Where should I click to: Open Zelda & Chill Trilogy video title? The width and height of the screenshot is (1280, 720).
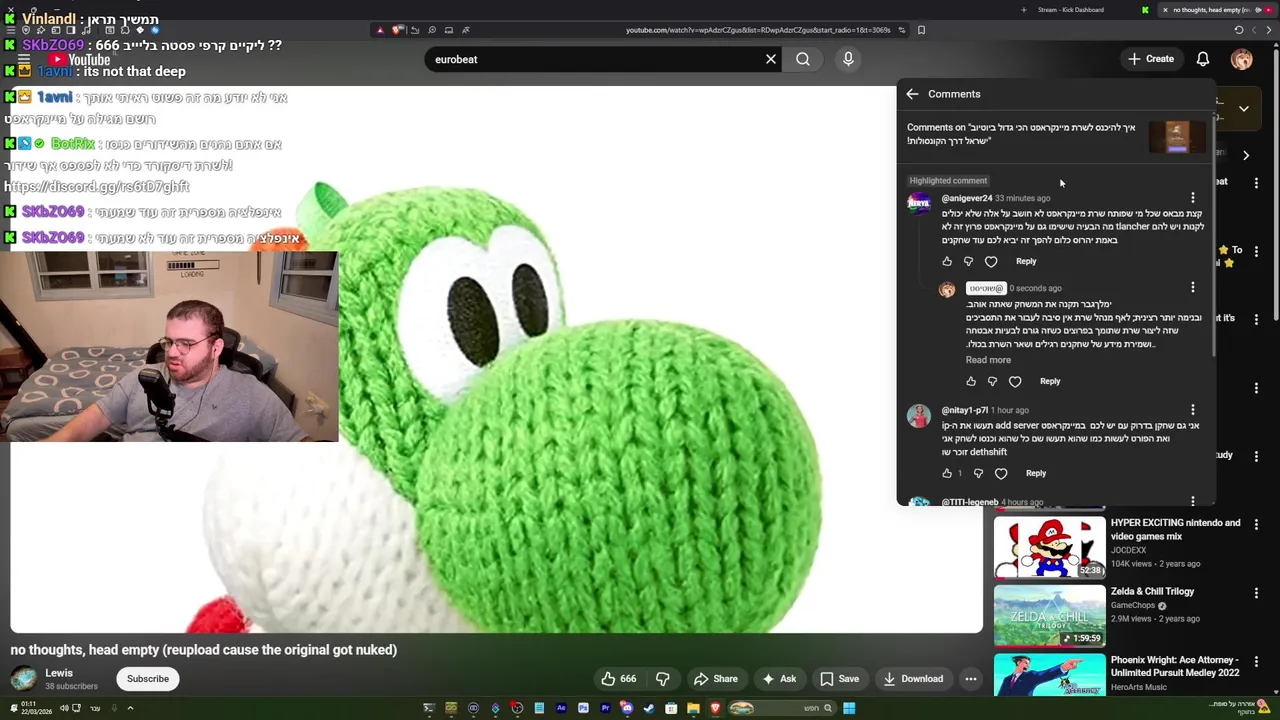click(x=1152, y=591)
